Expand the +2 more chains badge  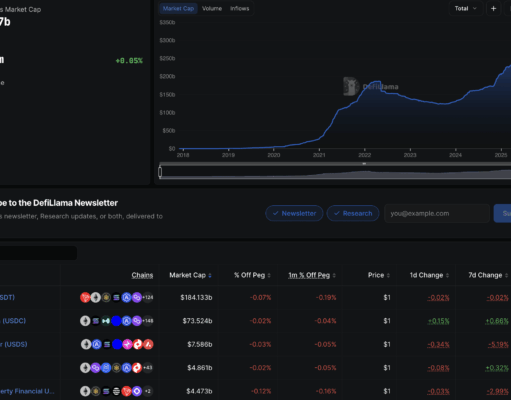tap(148, 391)
